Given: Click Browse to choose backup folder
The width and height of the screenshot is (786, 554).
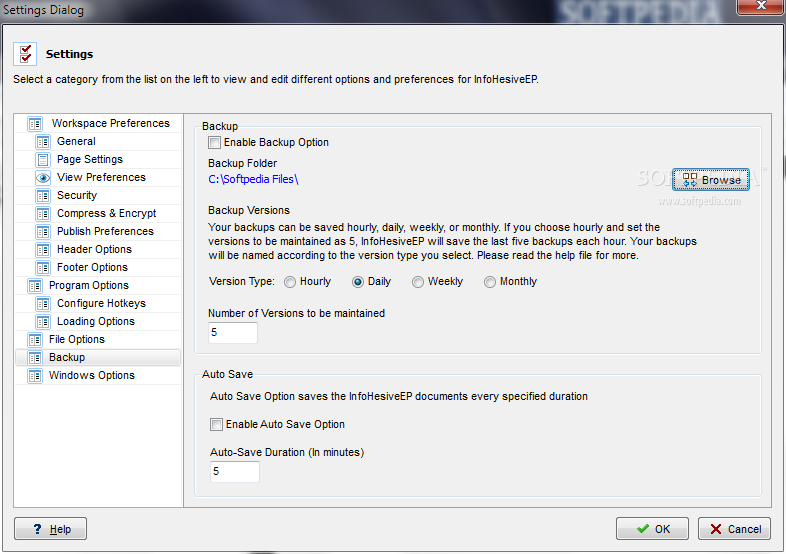Looking at the screenshot, I should point(711,179).
